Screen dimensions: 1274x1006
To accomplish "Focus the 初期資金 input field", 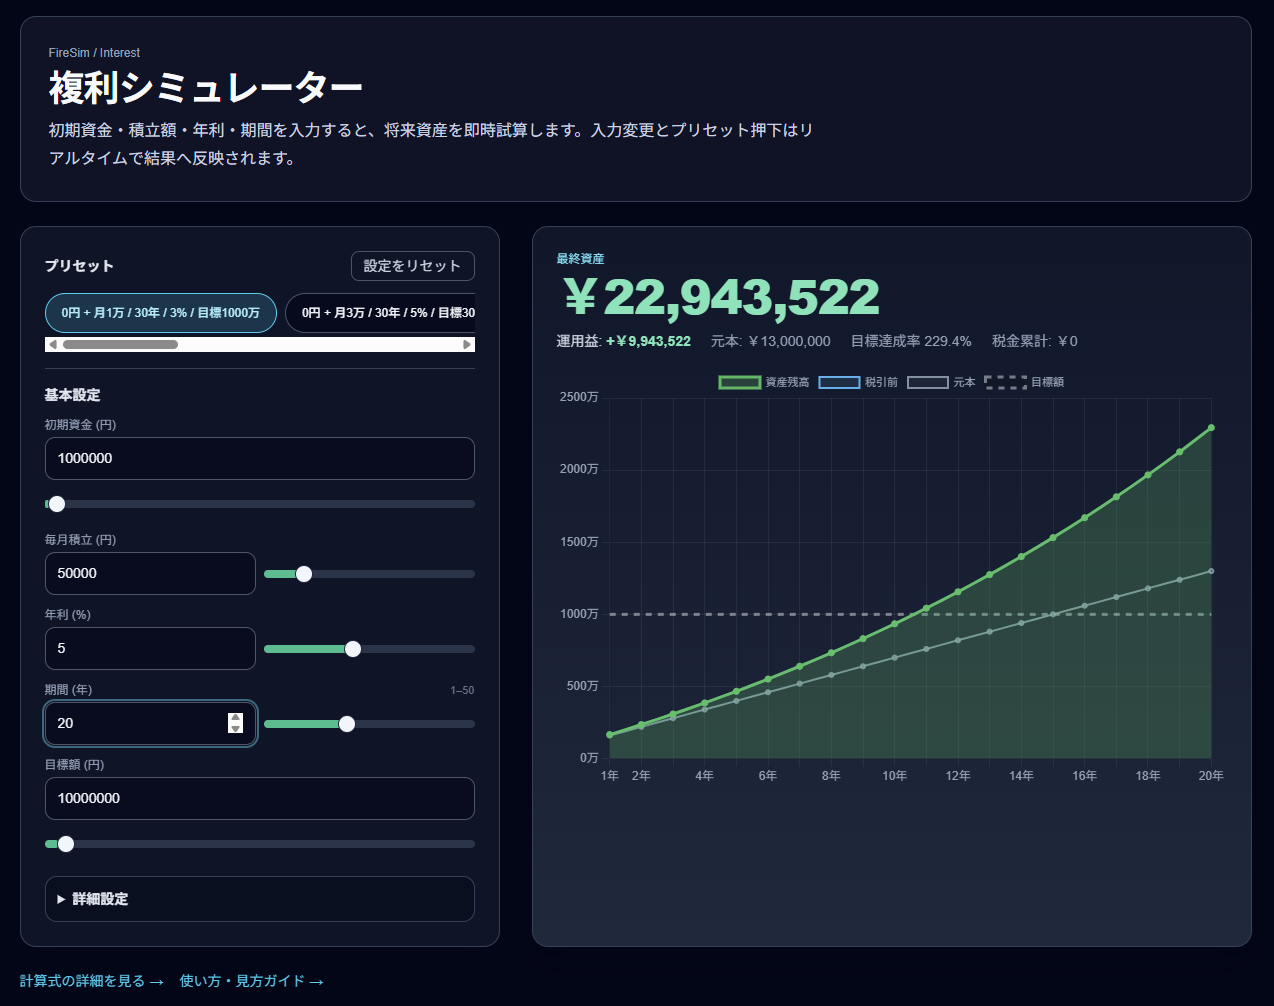I will pyautogui.click(x=259, y=458).
